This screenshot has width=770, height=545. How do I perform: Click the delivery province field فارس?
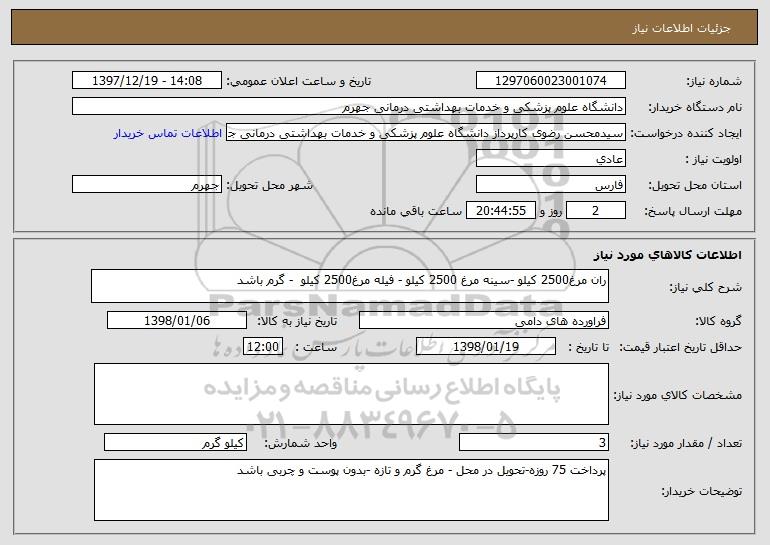tap(550, 185)
